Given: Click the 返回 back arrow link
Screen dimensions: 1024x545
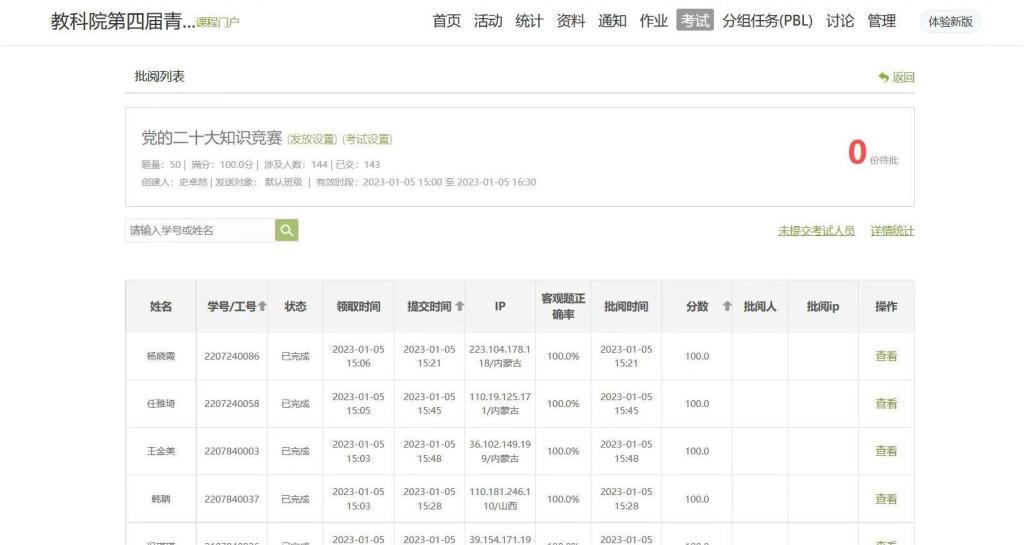Looking at the screenshot, I should click(x=896, y=77).
